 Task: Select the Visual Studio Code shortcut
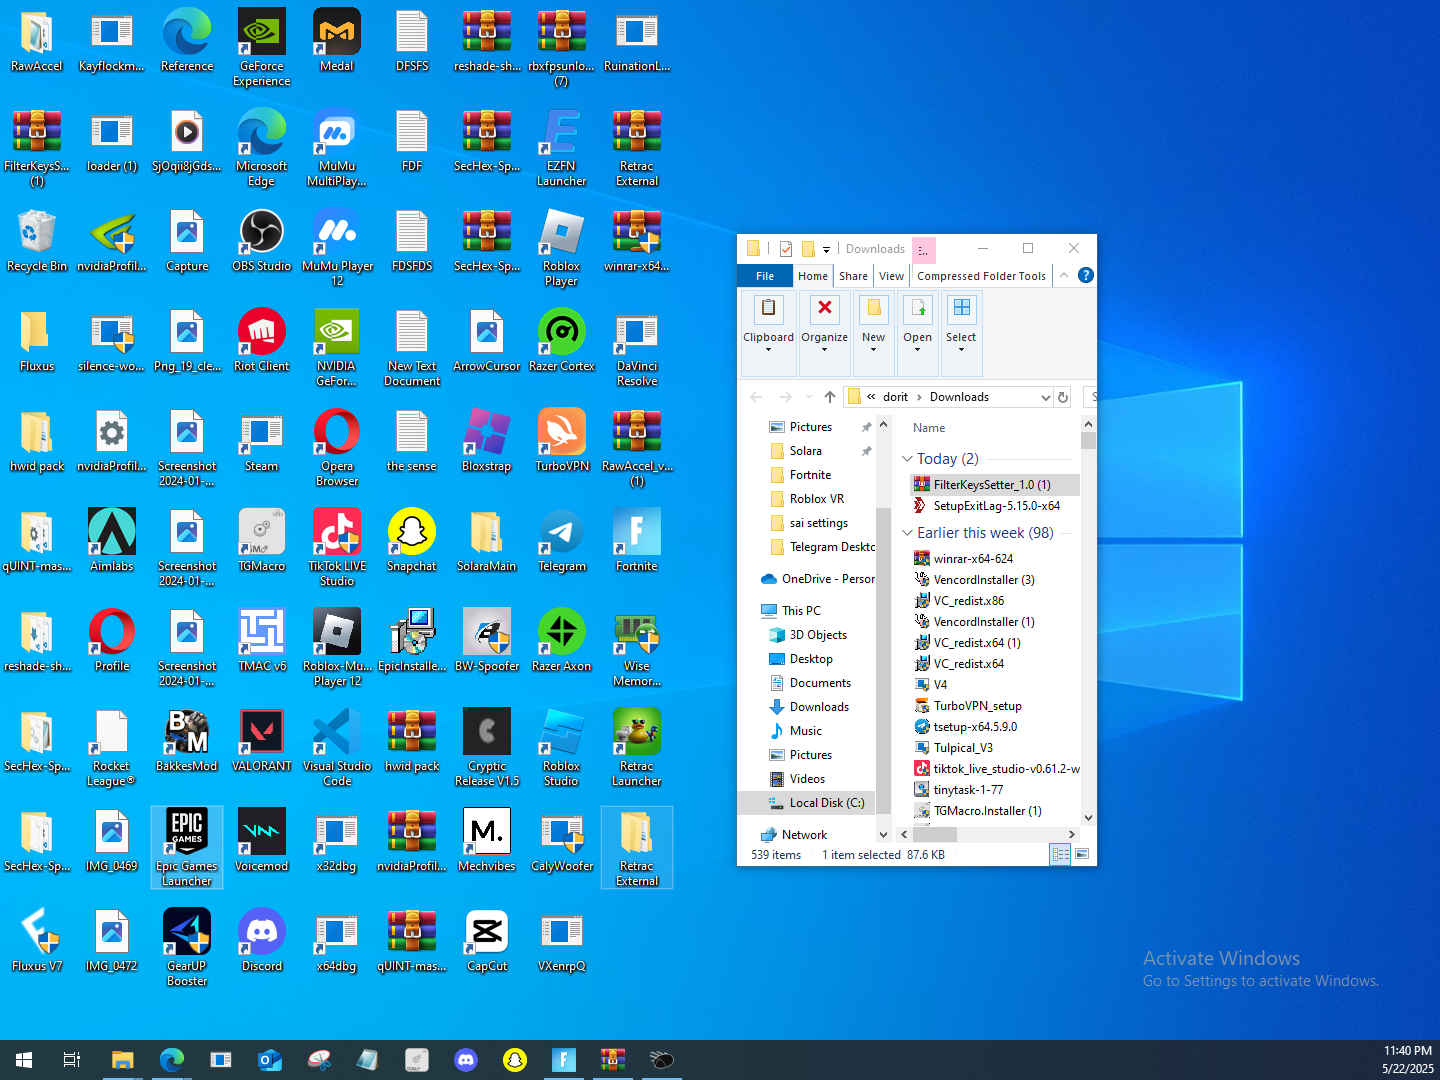coord(337,732)
